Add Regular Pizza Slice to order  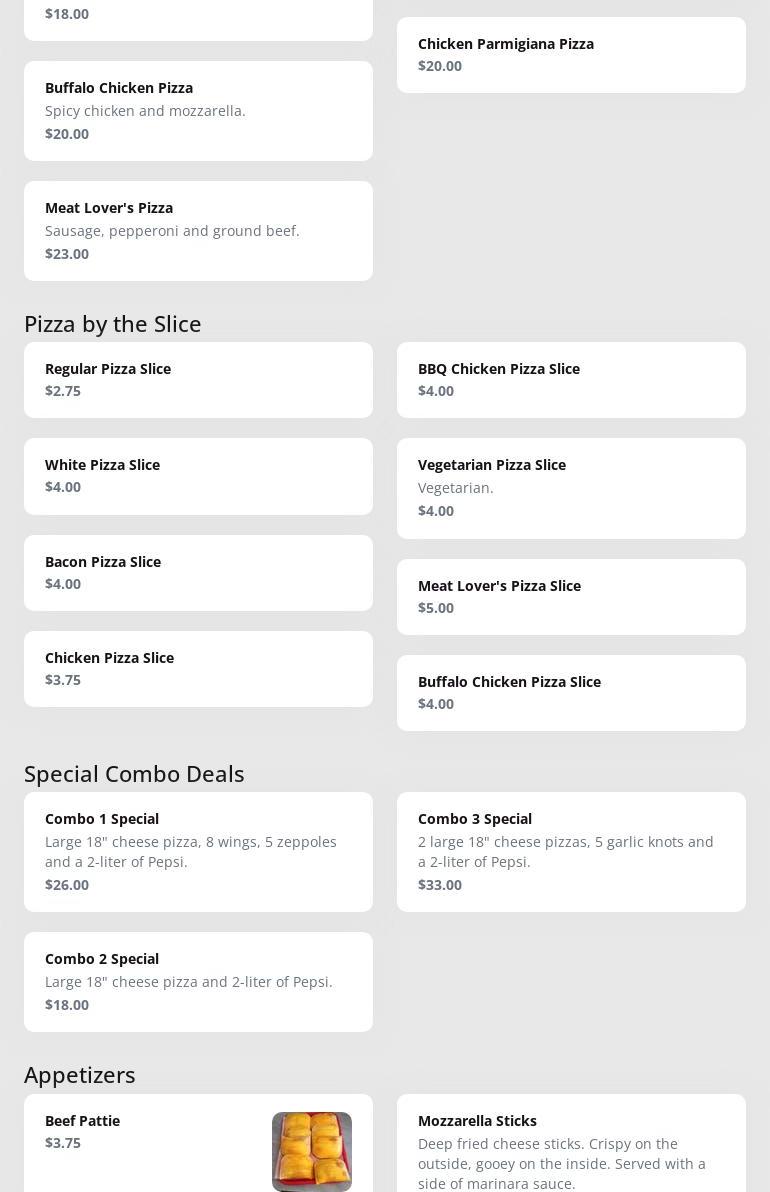tap(198, 380)
